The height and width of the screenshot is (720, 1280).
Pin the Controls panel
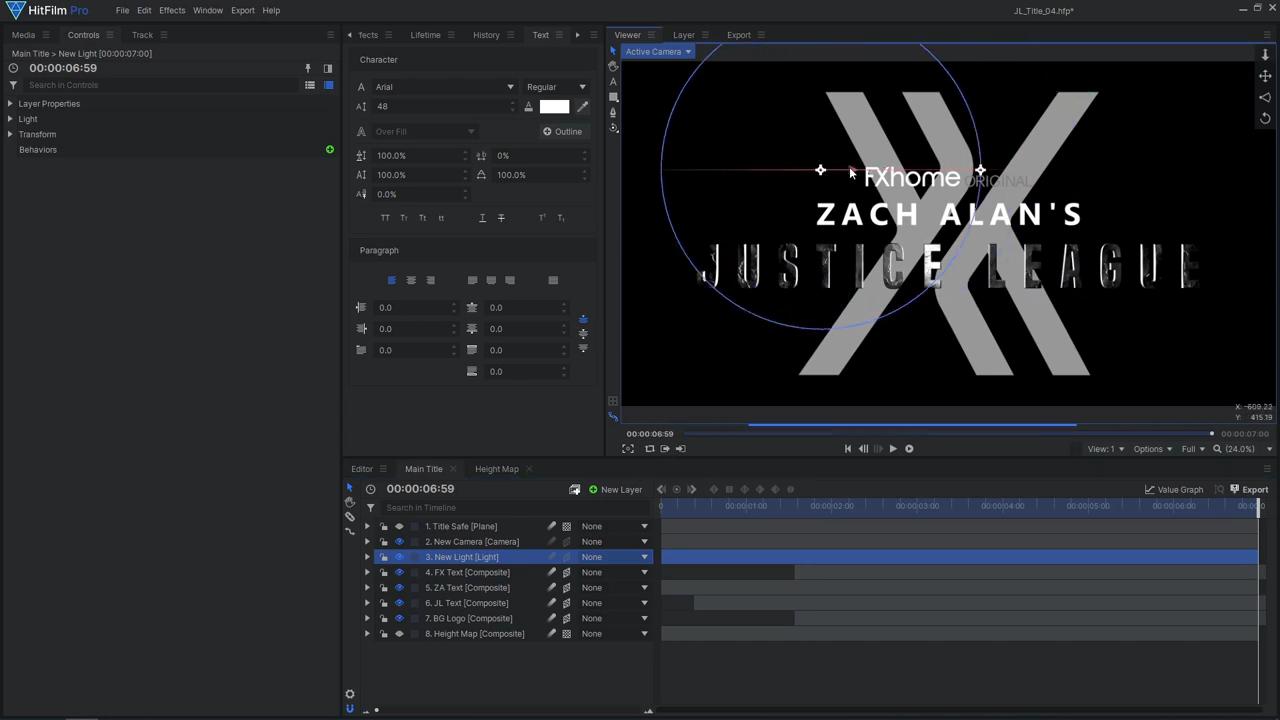pyautogui.click(x=308, y=68)
